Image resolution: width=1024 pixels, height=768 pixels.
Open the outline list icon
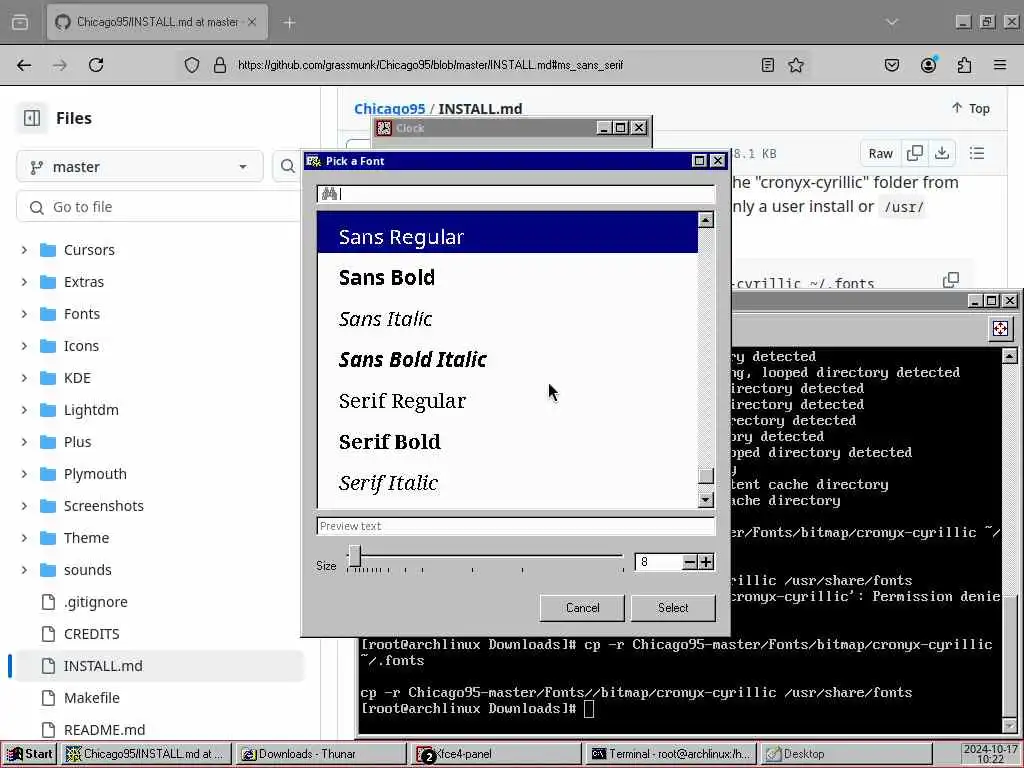click(977, 153)
